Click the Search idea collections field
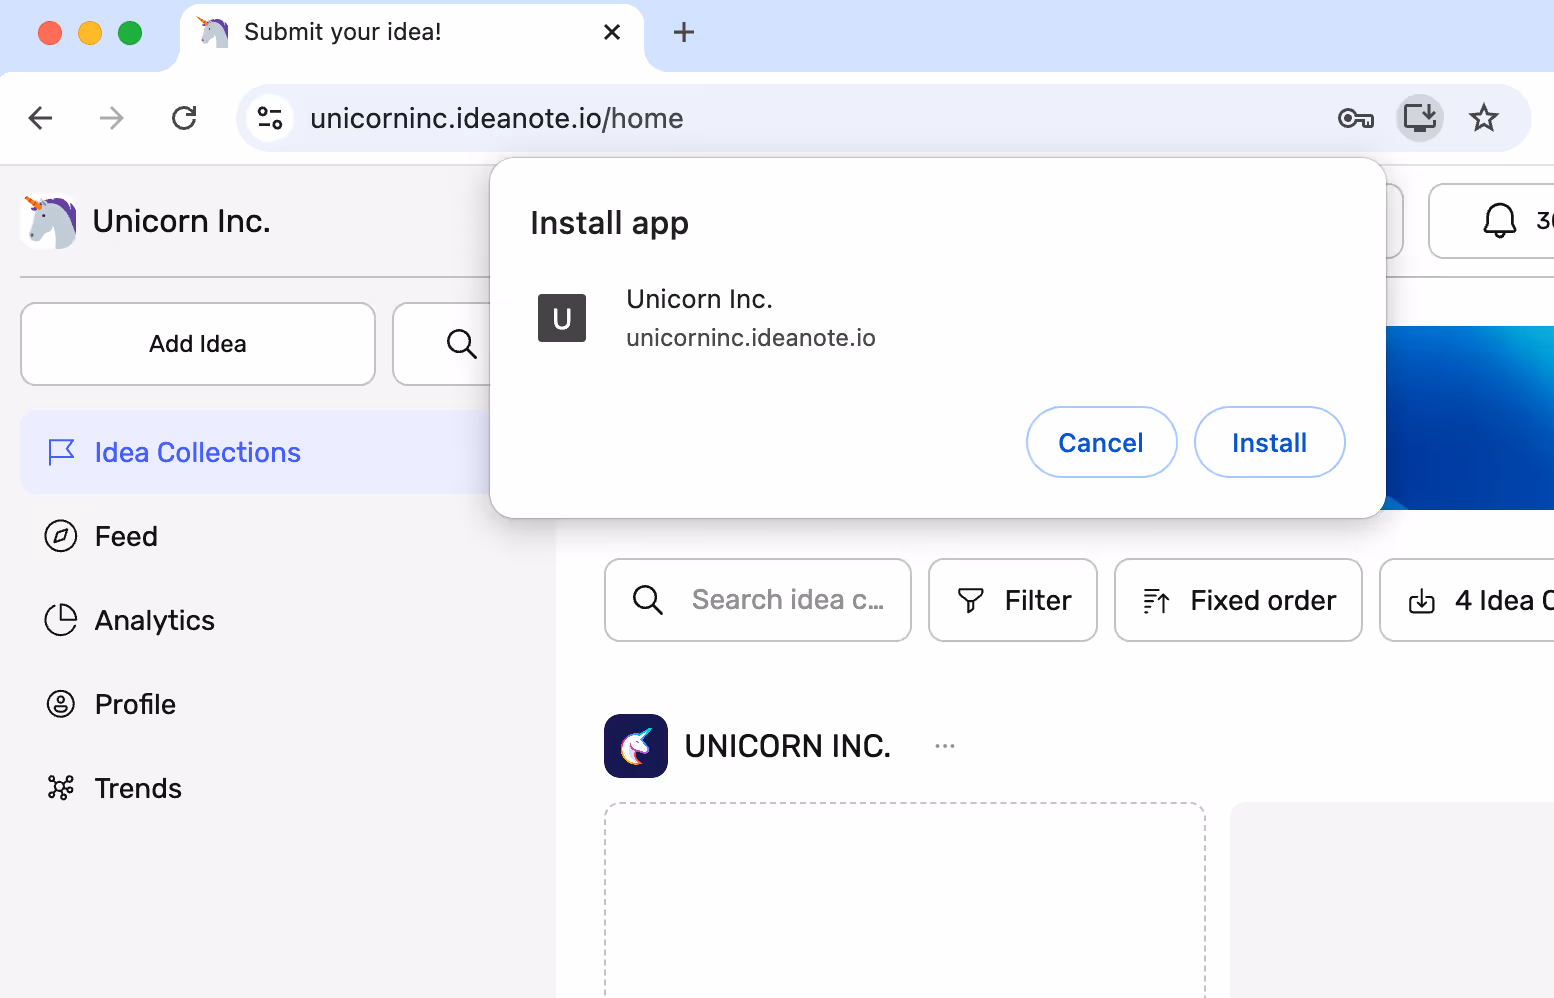 (x=758, y=600)
